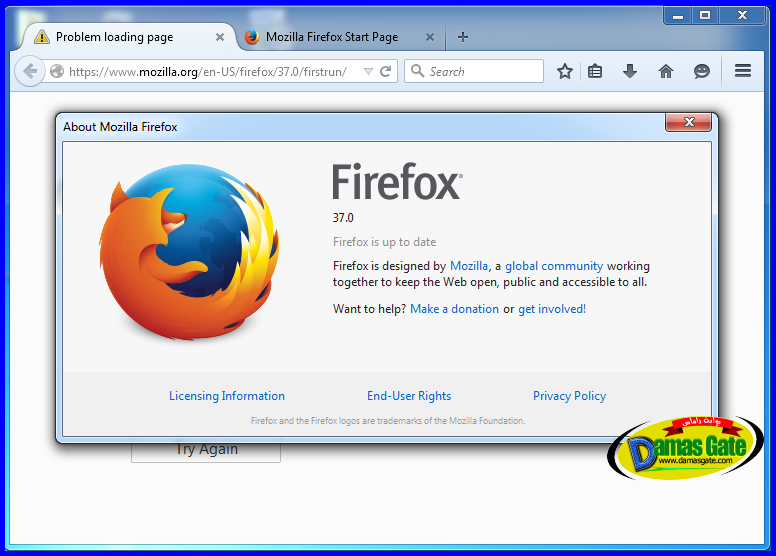Go to the Home page icon
The image size is (776, 556).
(x=666, y=71)
